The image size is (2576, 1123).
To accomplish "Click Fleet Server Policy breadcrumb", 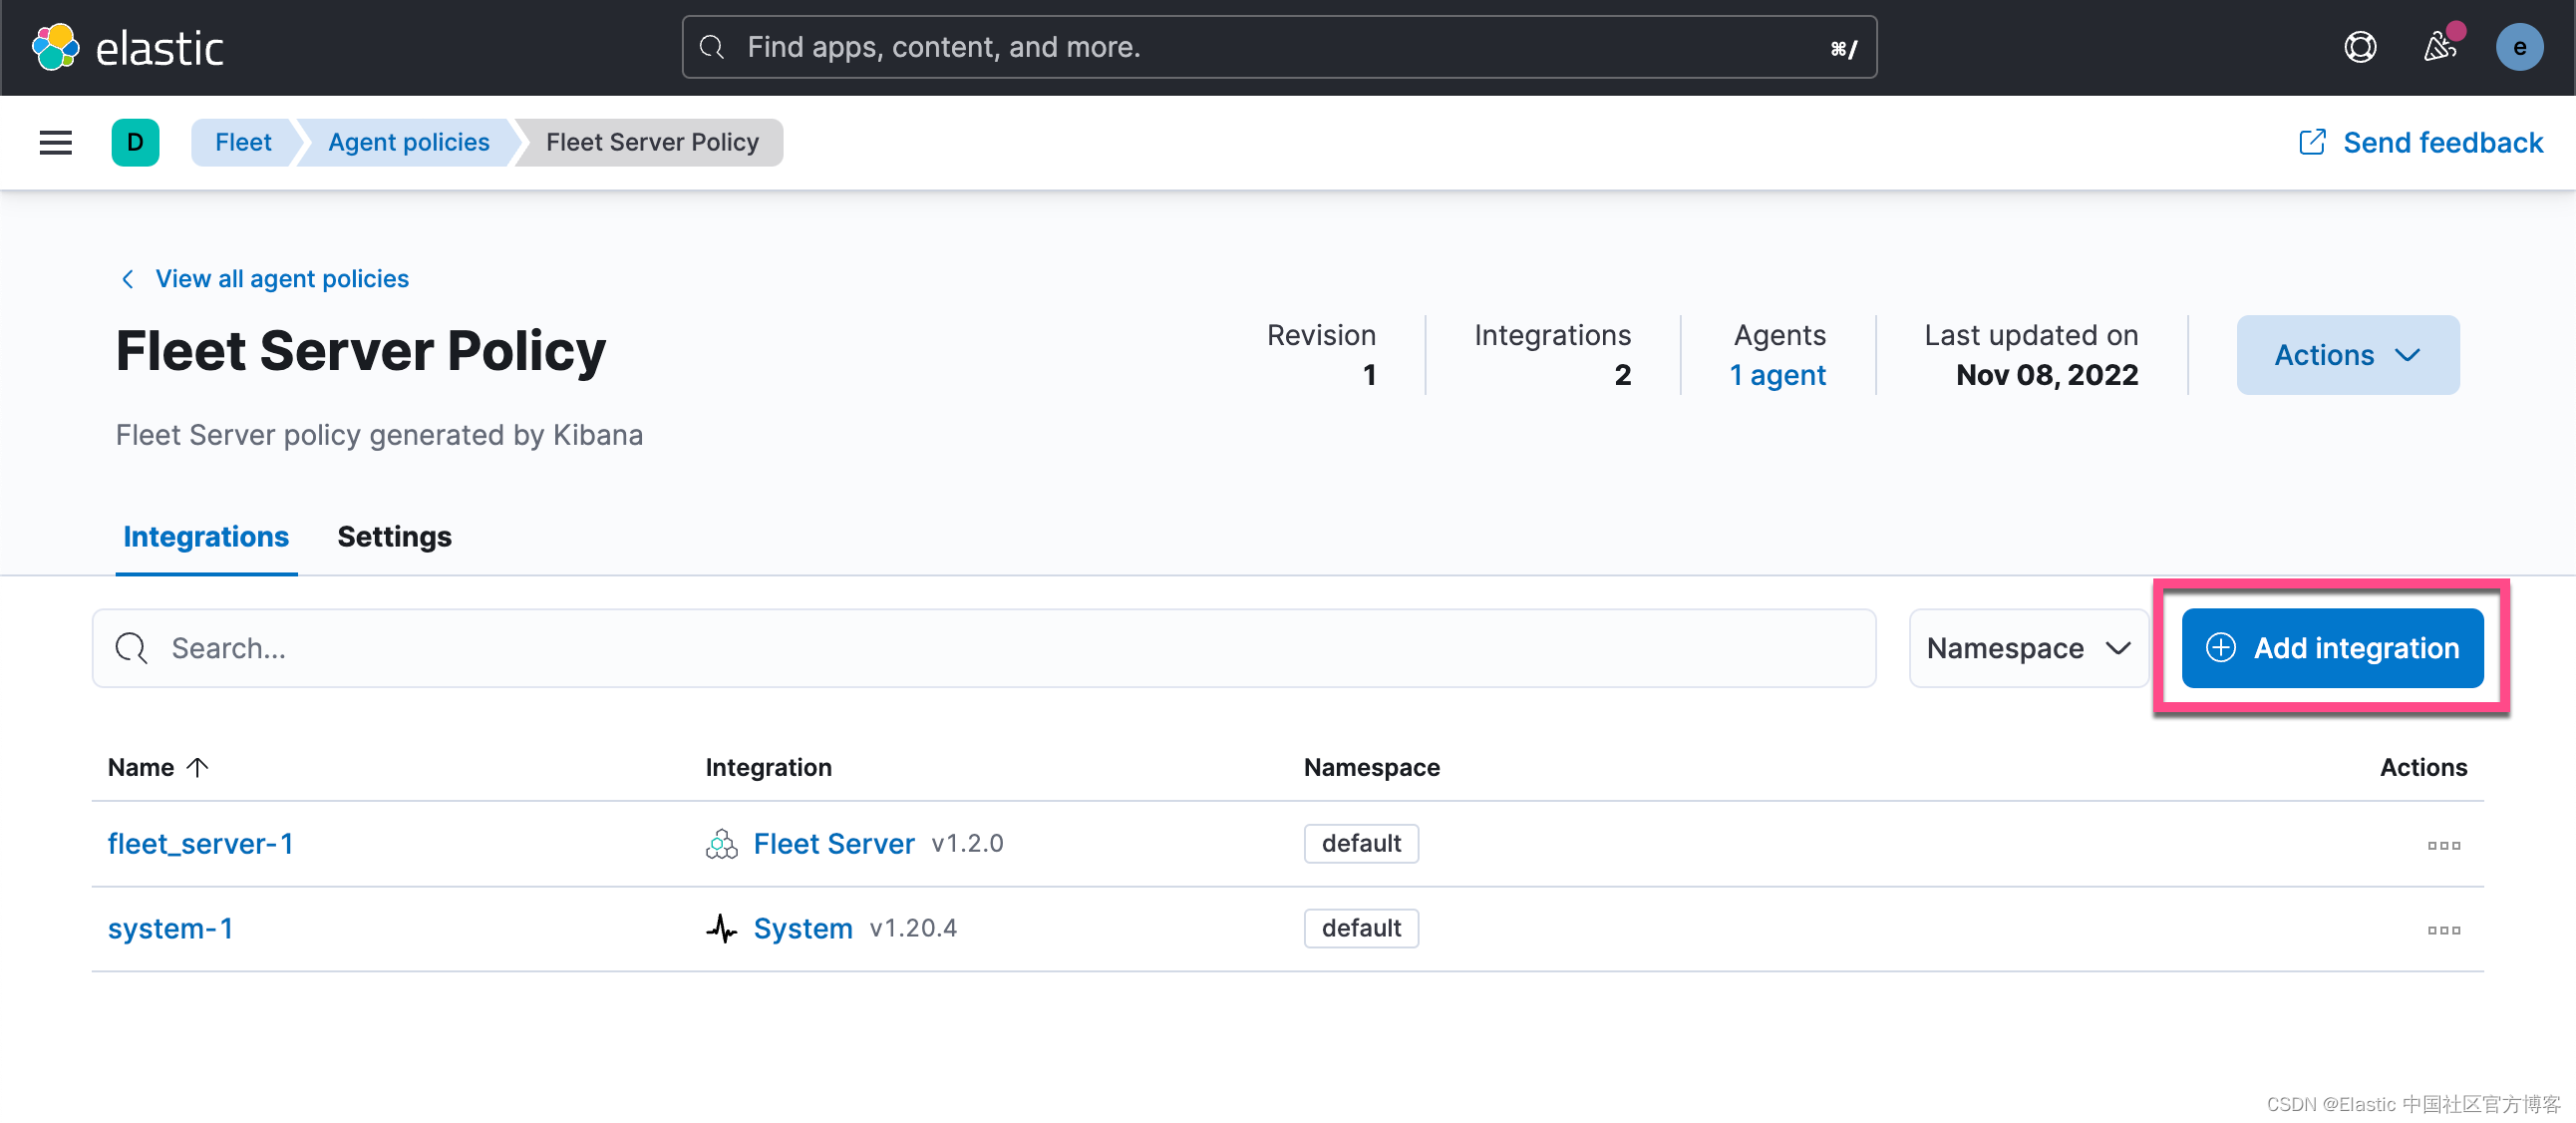I will click(x=652, y=142).
